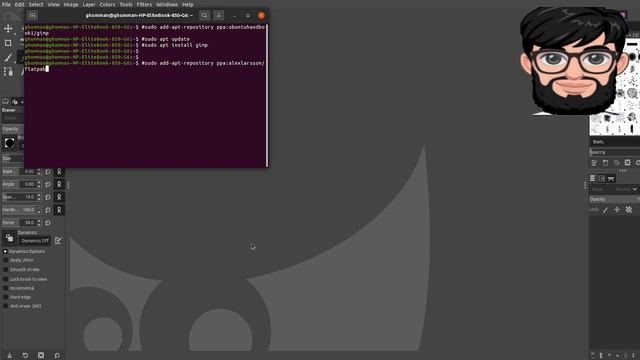Open the terminal hamburger menu
Screen dimensions: 640x360
coord(219,16)
